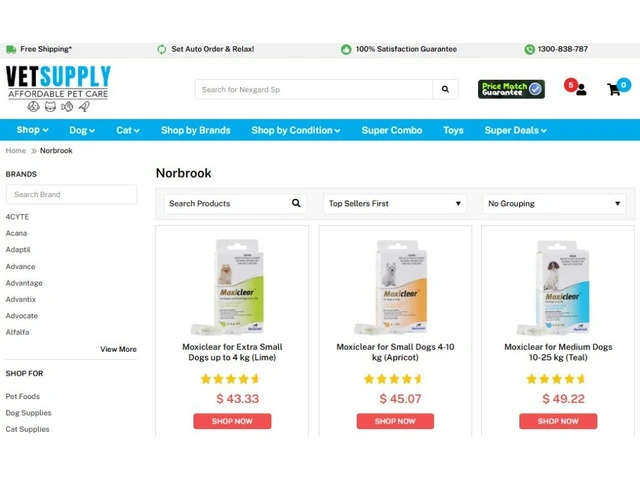
Task: Expand the Shop menu
Action: click(x=32, y=130)
